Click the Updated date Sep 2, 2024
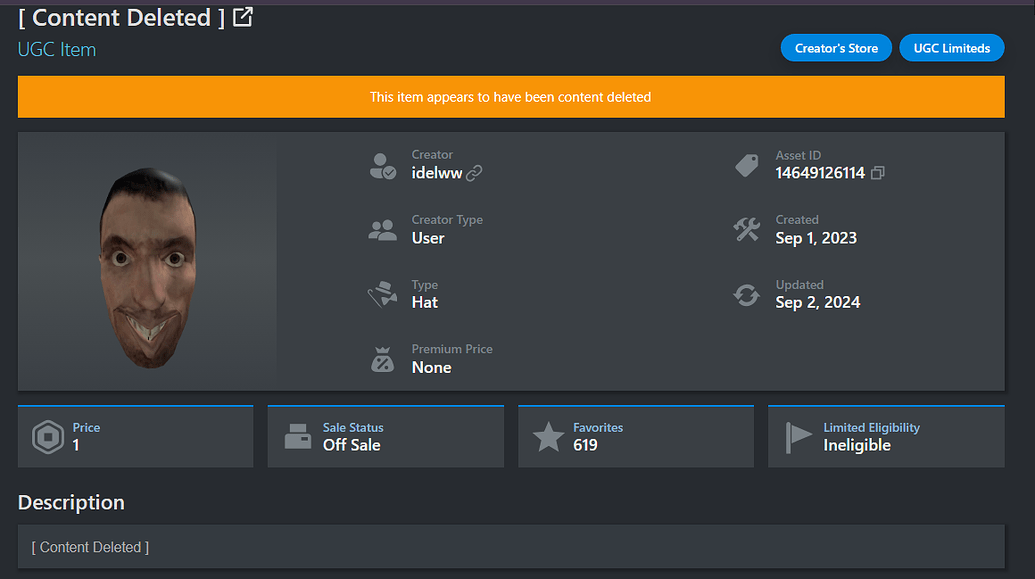The image size is (1035, 579). (x=818, y=302)
